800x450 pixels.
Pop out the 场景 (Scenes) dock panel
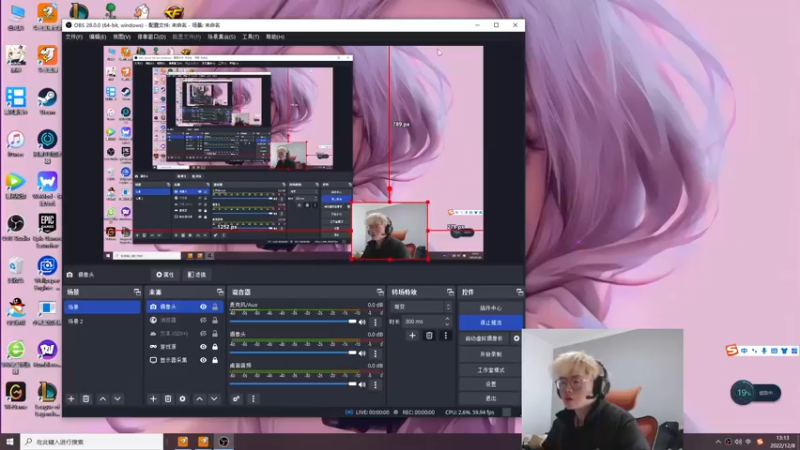[x=137, y=292]
